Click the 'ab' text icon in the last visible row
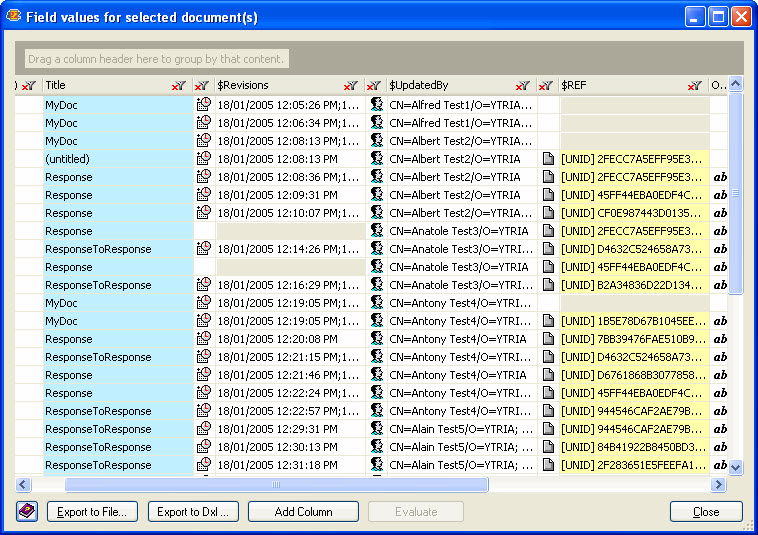The image size is (758, 535). pos(719,465)
